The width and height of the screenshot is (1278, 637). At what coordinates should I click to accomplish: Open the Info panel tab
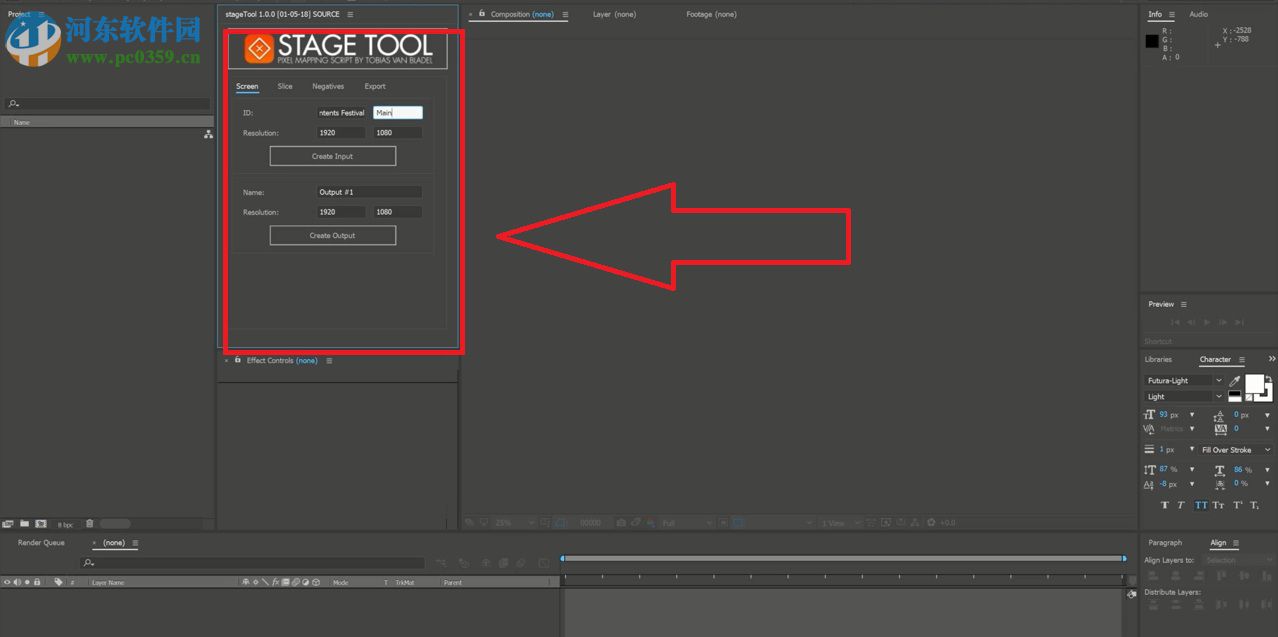(1155, 15)
